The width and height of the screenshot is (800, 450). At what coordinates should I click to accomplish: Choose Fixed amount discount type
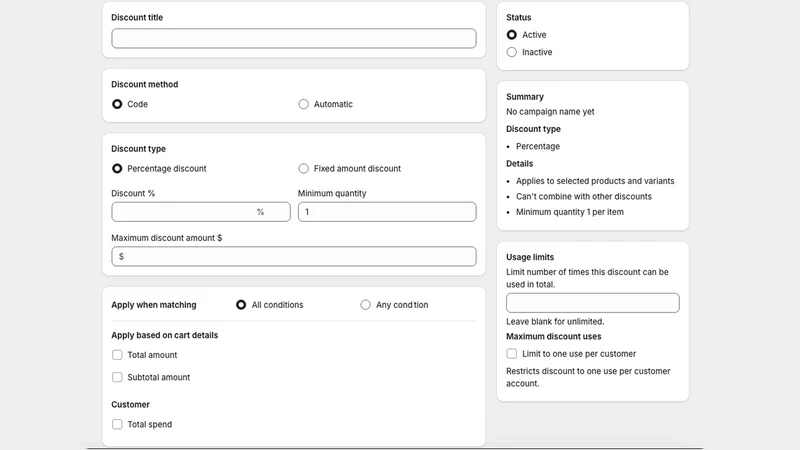pos(304,168)
